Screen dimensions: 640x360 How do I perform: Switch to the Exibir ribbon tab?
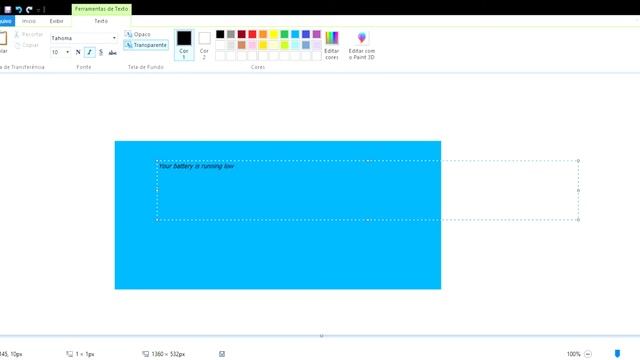[x=56, y=21]
